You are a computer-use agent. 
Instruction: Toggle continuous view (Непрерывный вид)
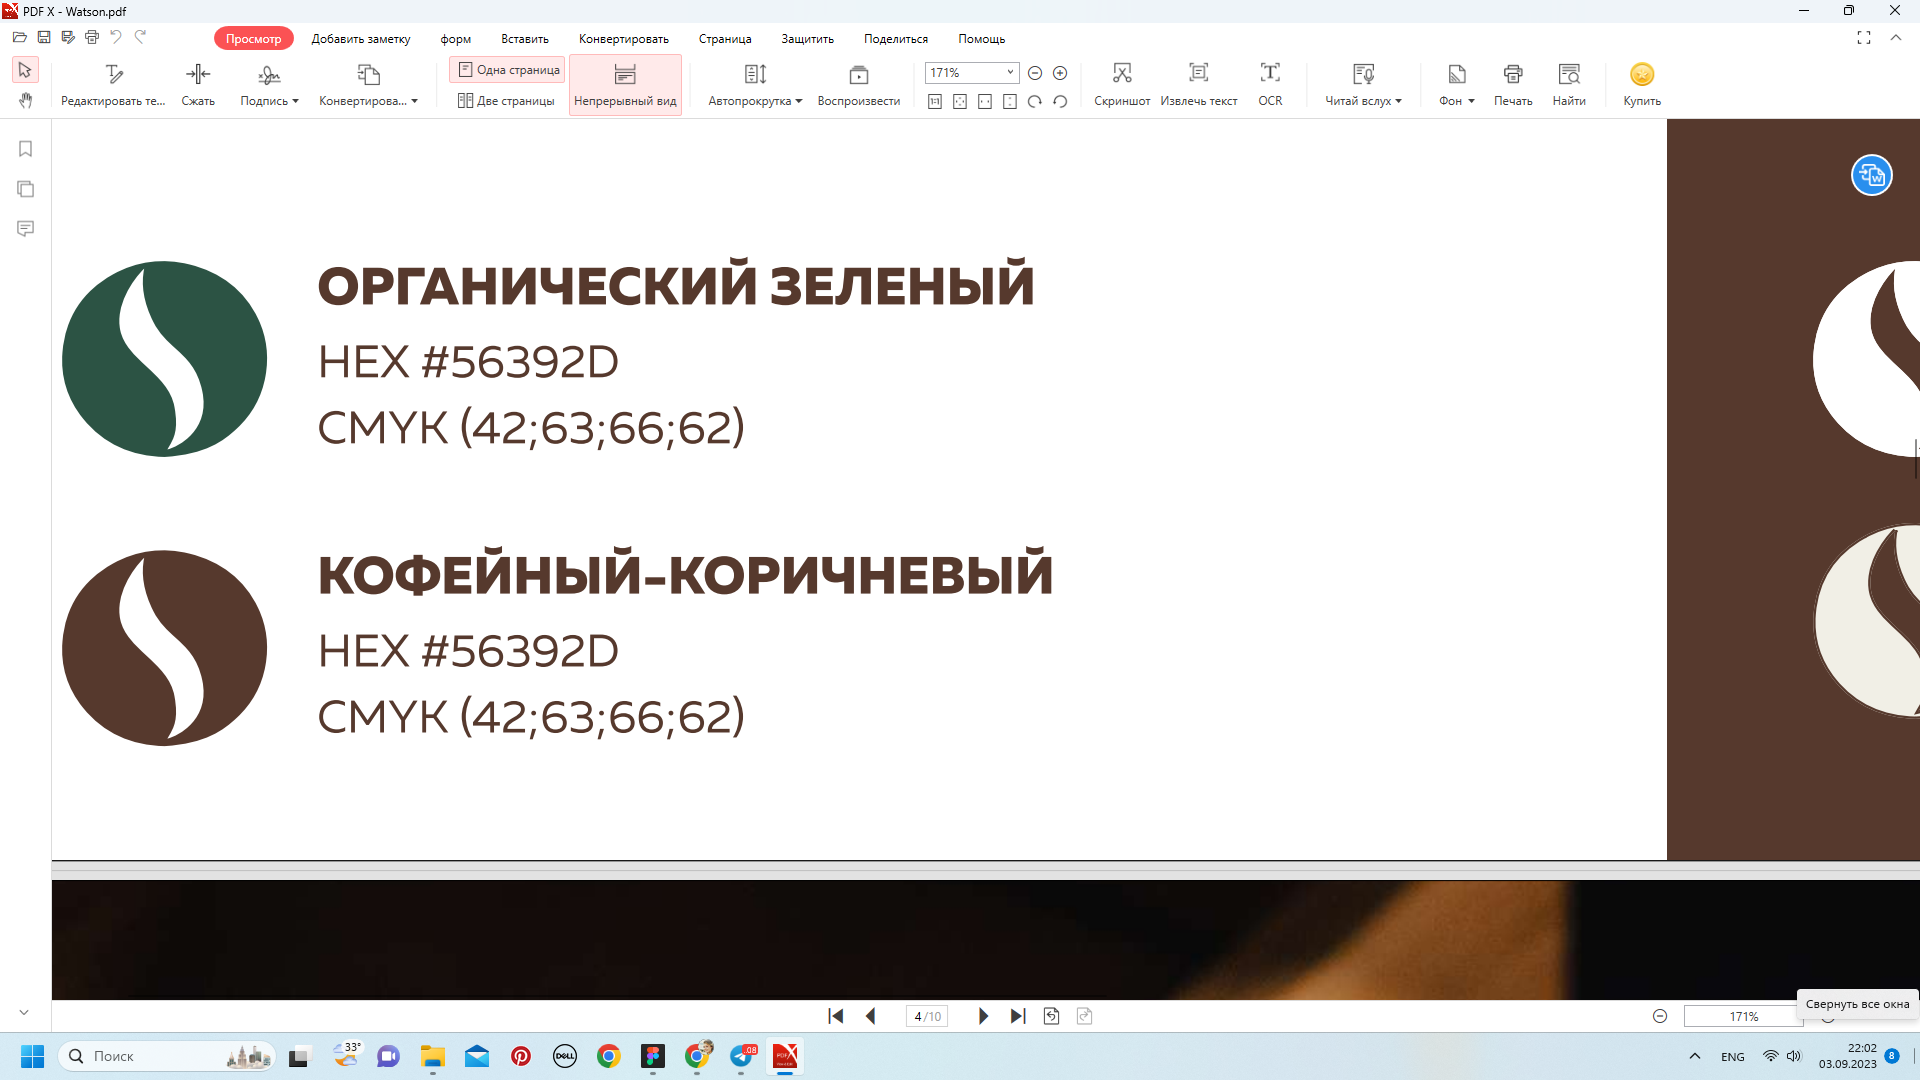625,85
